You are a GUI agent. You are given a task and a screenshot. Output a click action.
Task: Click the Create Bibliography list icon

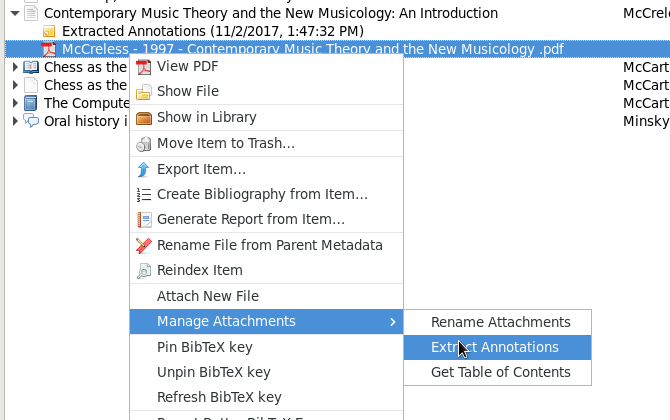coord(143,195)
